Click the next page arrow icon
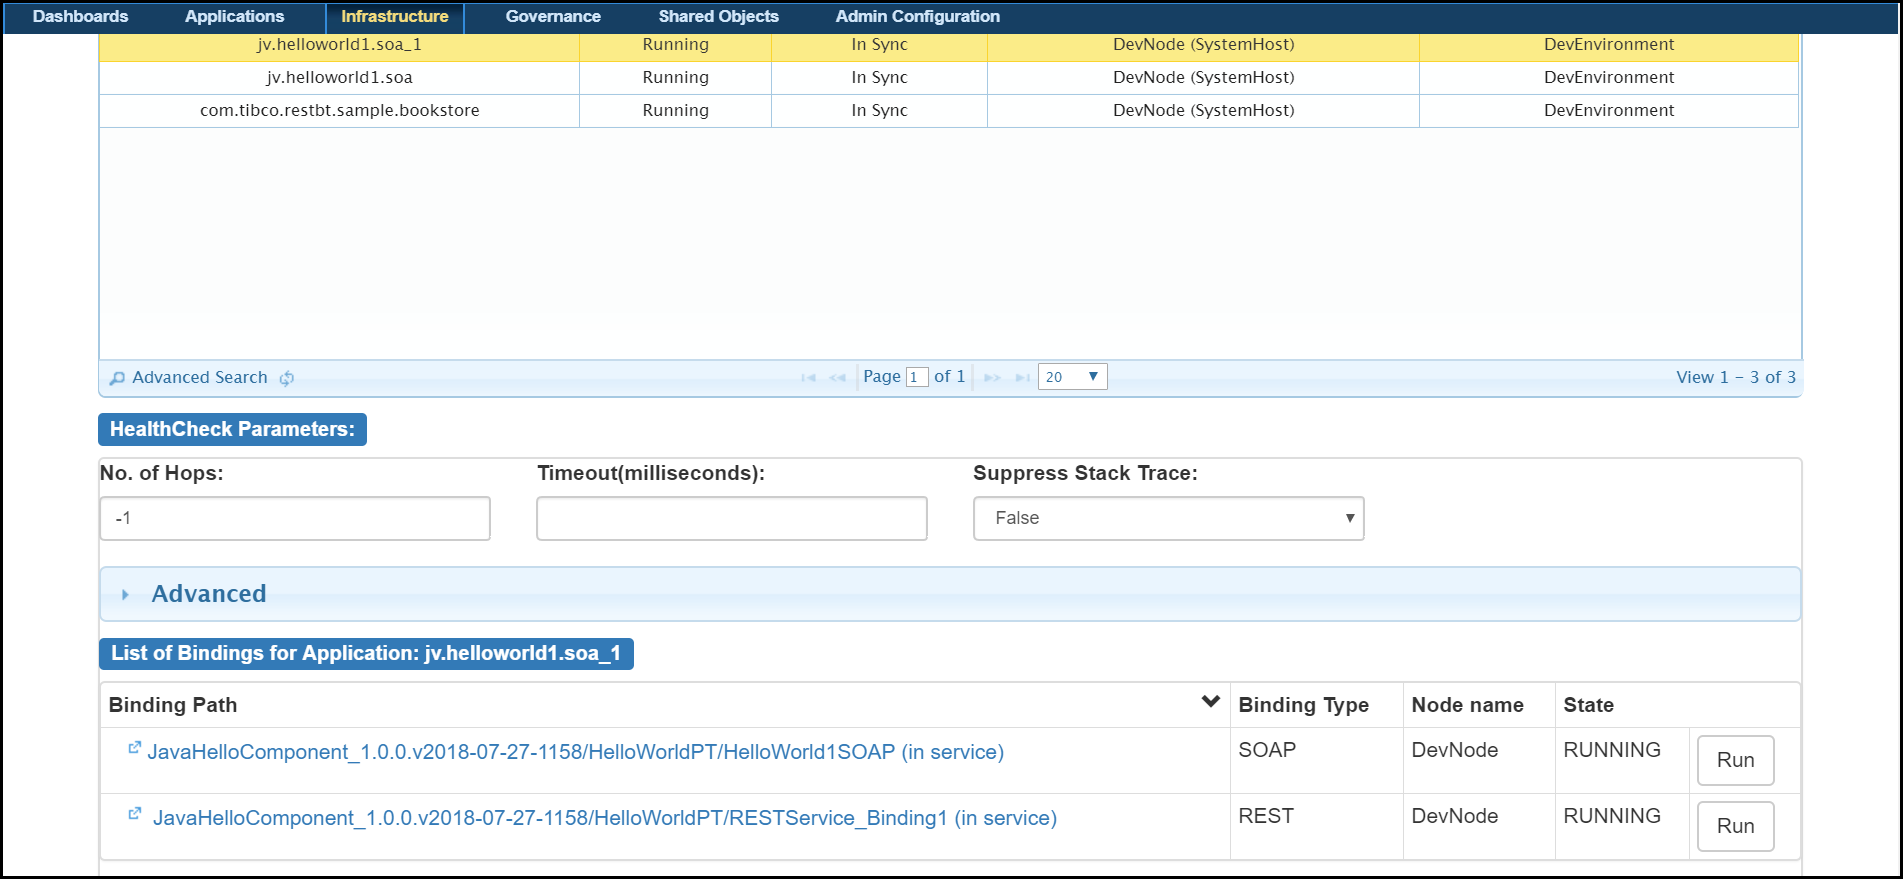This screenshot has width=1903, height=879. (992, 377)
